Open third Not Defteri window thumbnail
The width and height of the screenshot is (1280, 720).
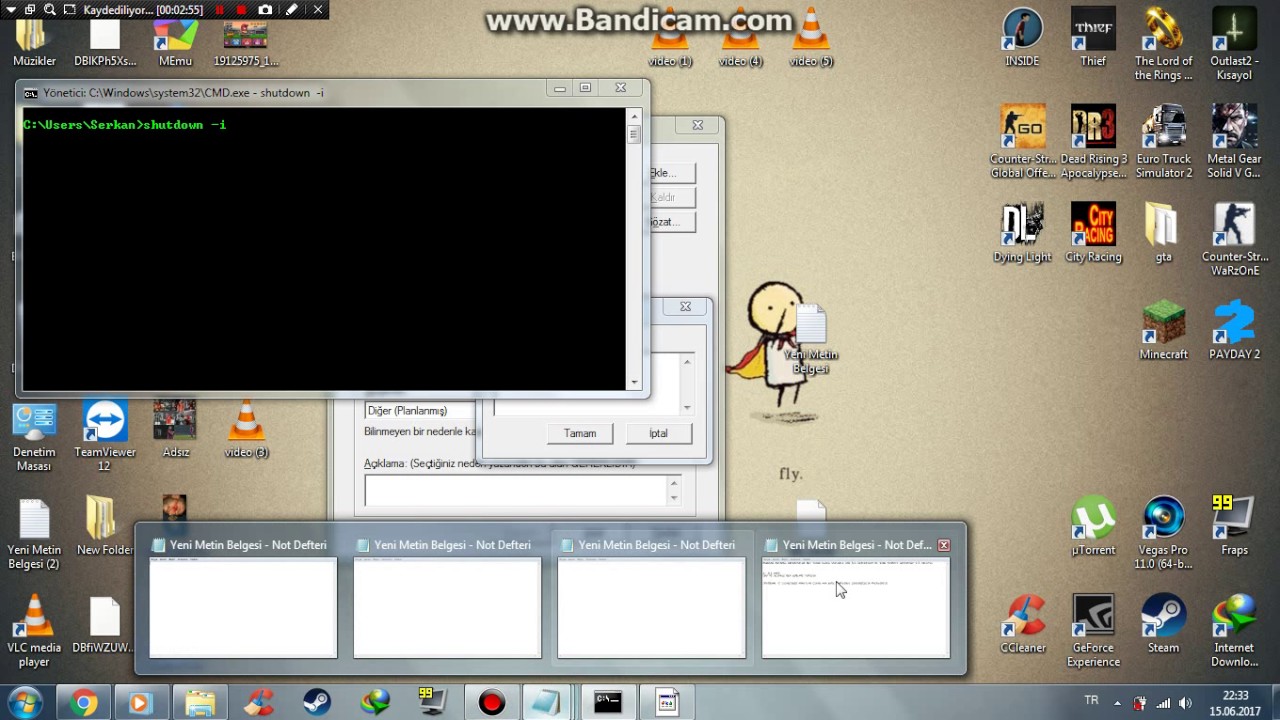tap(651, 598)
